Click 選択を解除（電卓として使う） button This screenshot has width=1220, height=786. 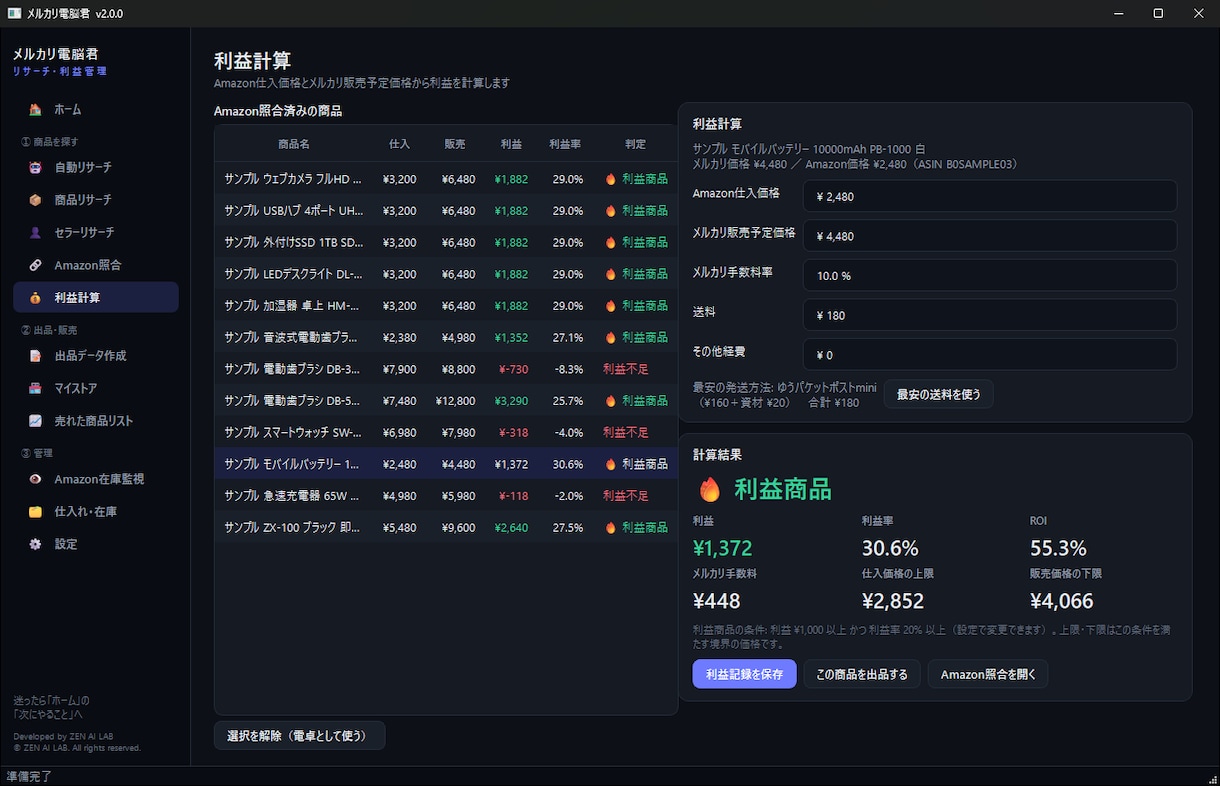click(299, 736)
